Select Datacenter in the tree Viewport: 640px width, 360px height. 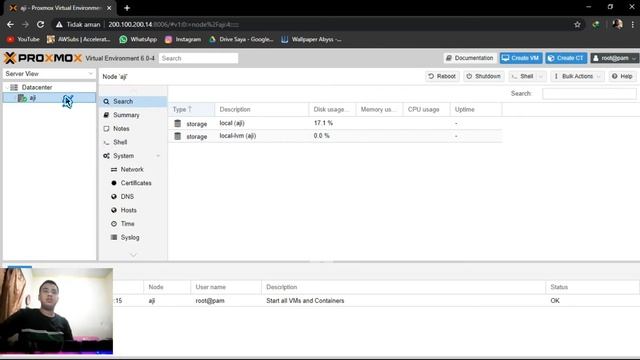tap(37, 87)
